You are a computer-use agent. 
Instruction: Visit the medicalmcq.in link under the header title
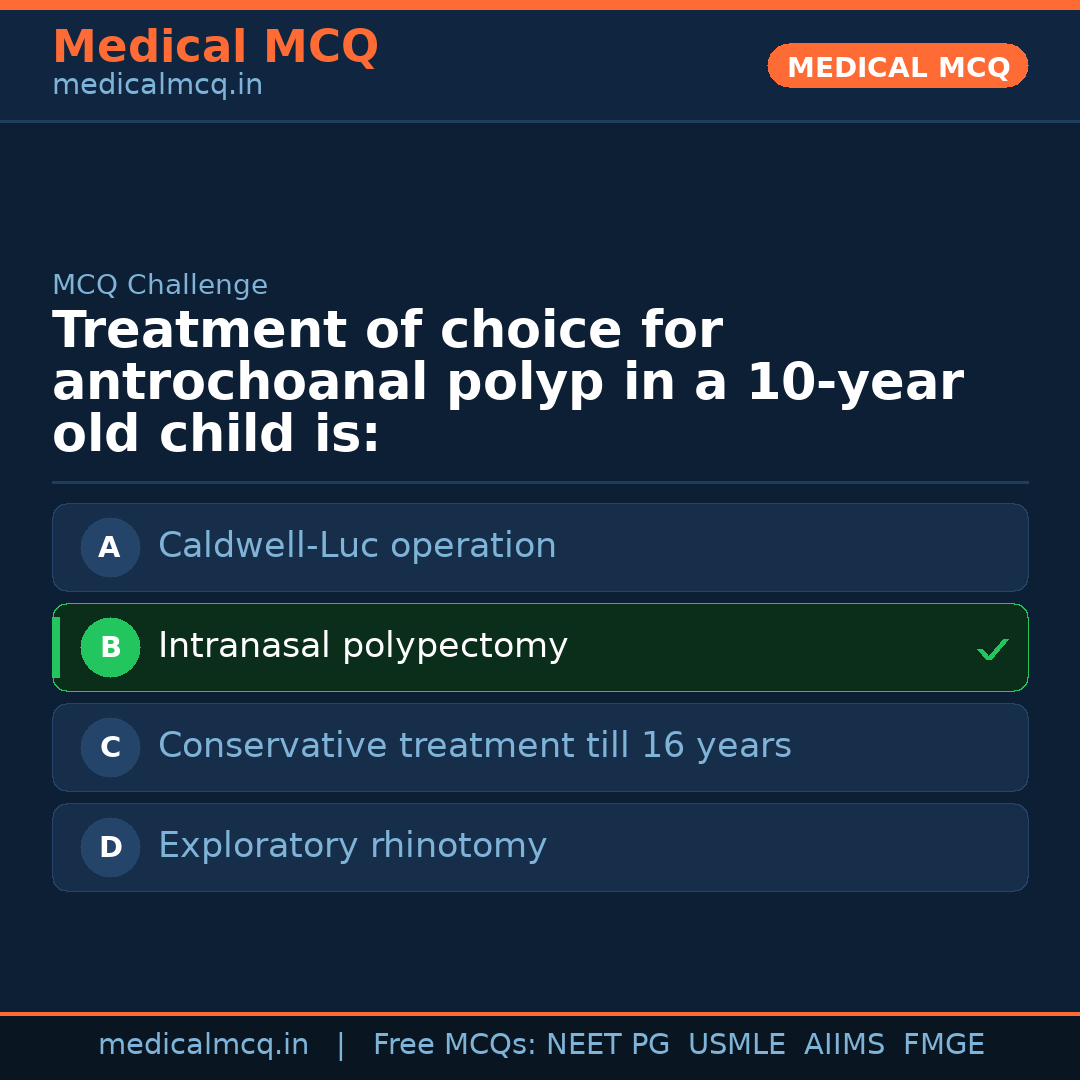pyautogui.click(x=157, y=85)
